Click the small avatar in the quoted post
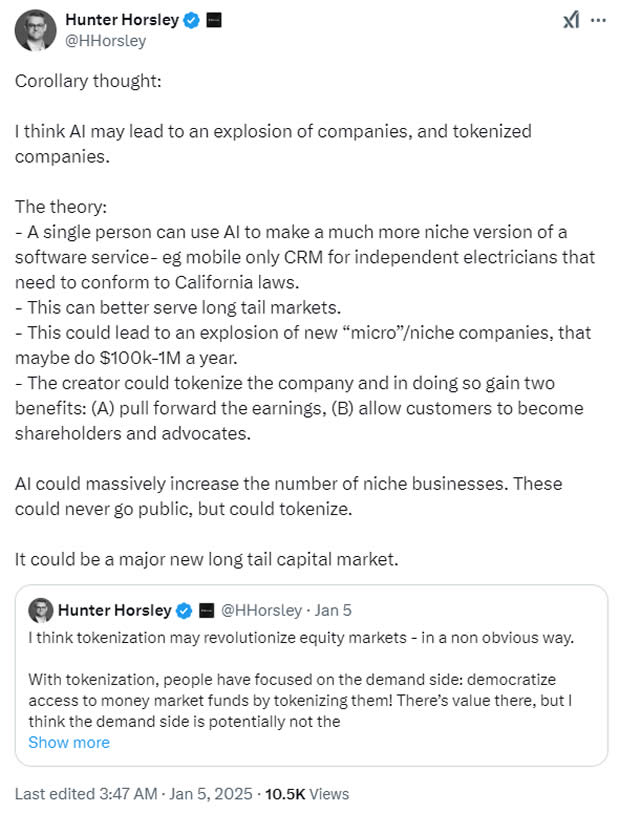This screenshot has width=620, height=814. 41,610
